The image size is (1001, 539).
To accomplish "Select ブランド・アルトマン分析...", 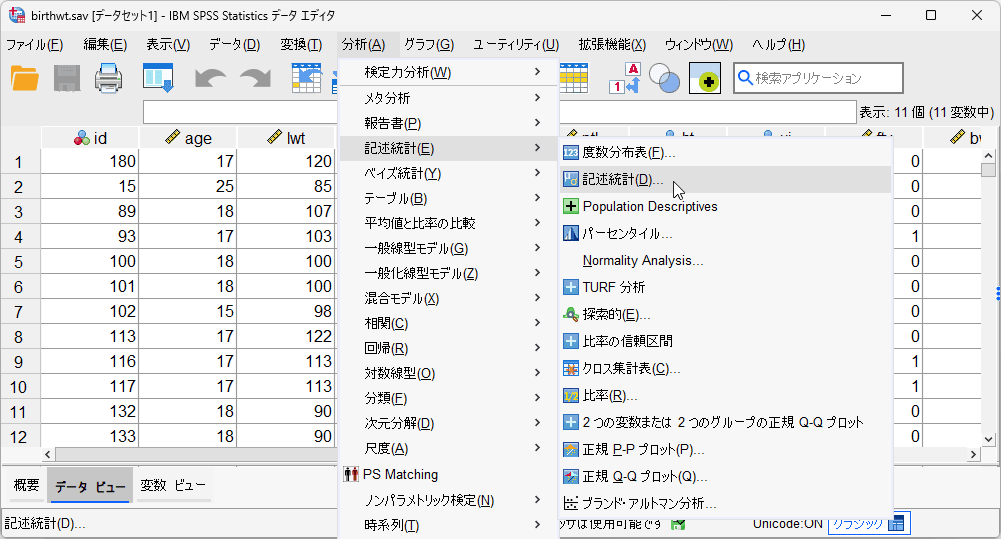I will pyautogui.click(x=725, y=503).
